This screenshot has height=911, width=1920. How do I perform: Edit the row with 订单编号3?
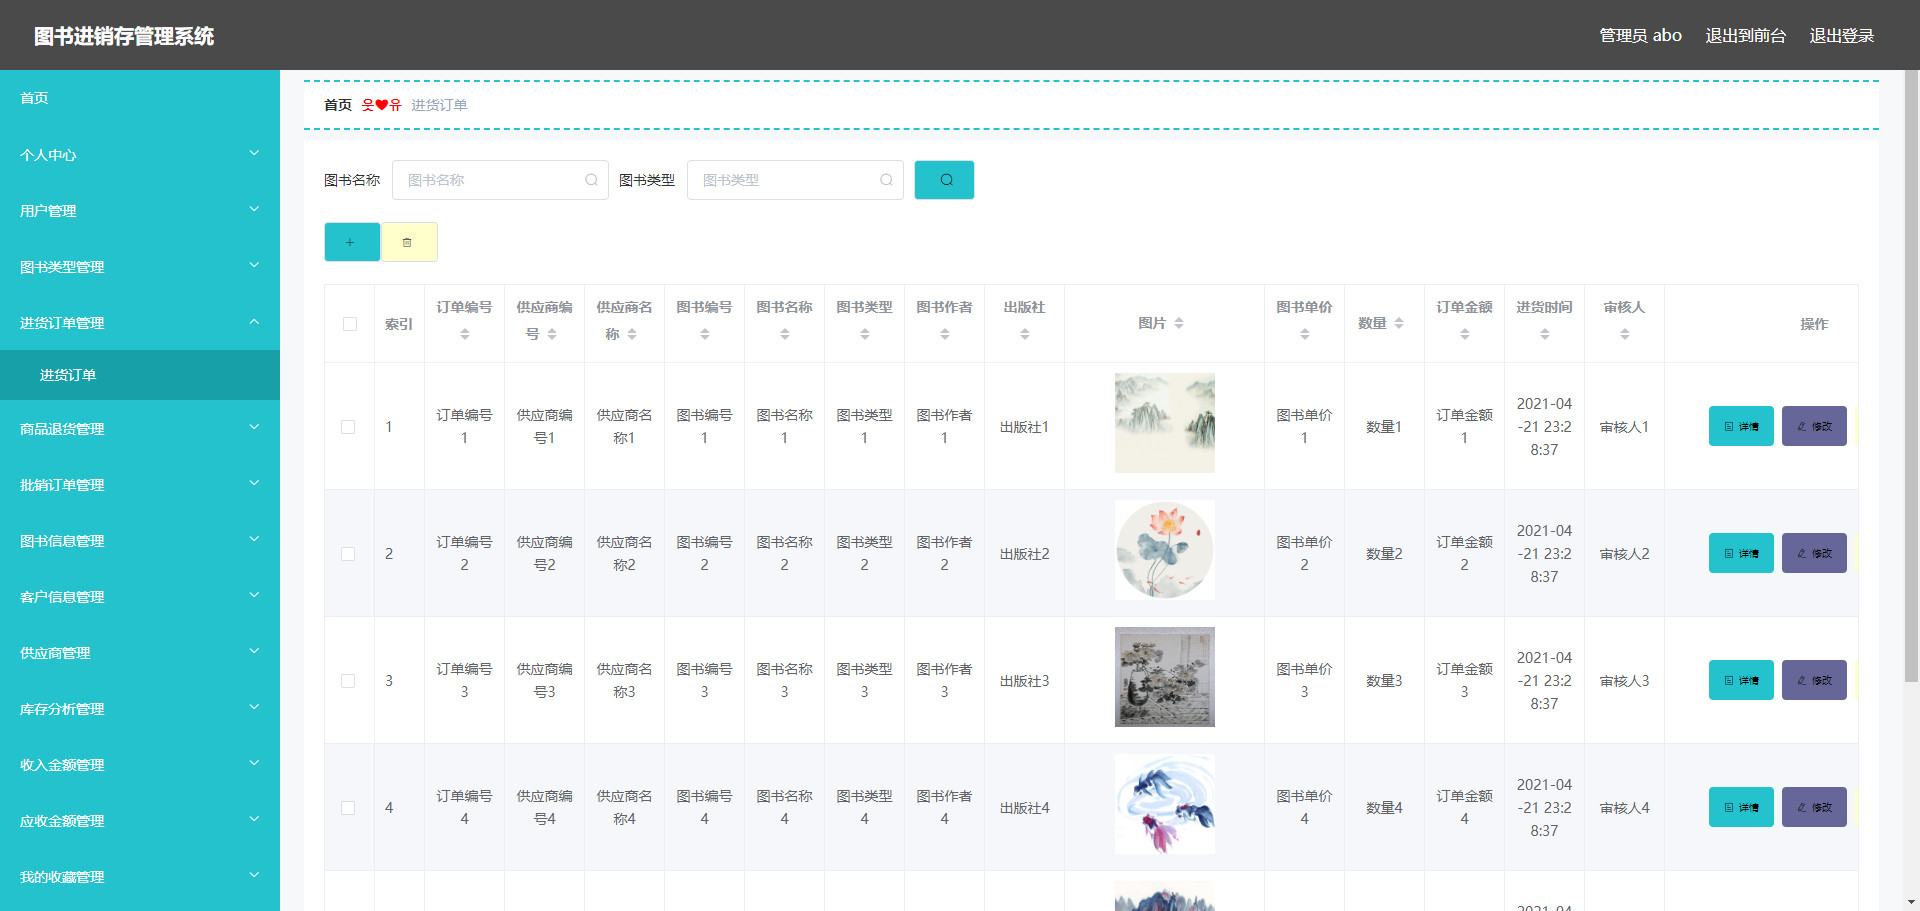tap(1814, 680)
